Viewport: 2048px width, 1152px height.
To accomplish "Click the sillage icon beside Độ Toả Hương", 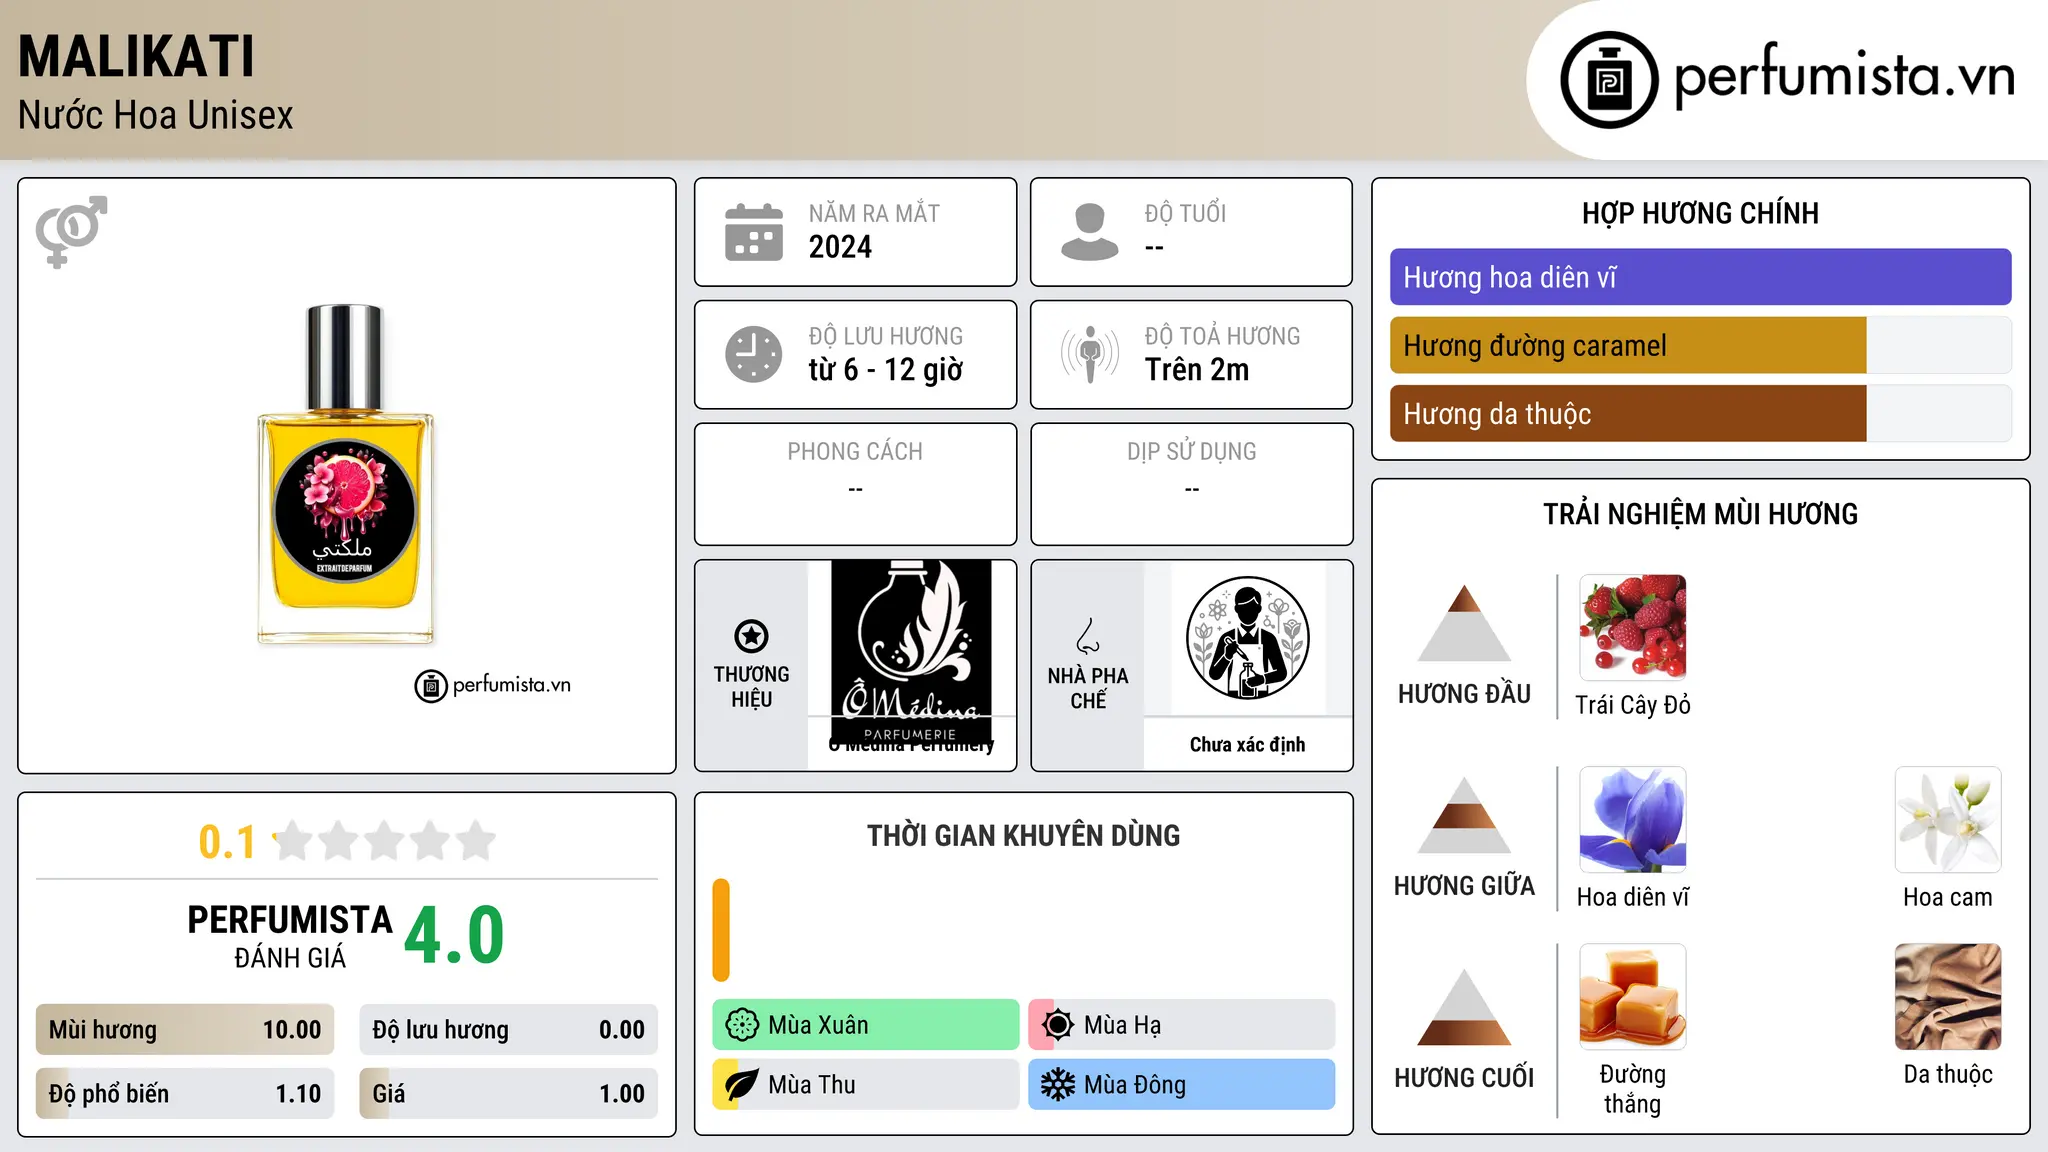I will pos(1090,354).
